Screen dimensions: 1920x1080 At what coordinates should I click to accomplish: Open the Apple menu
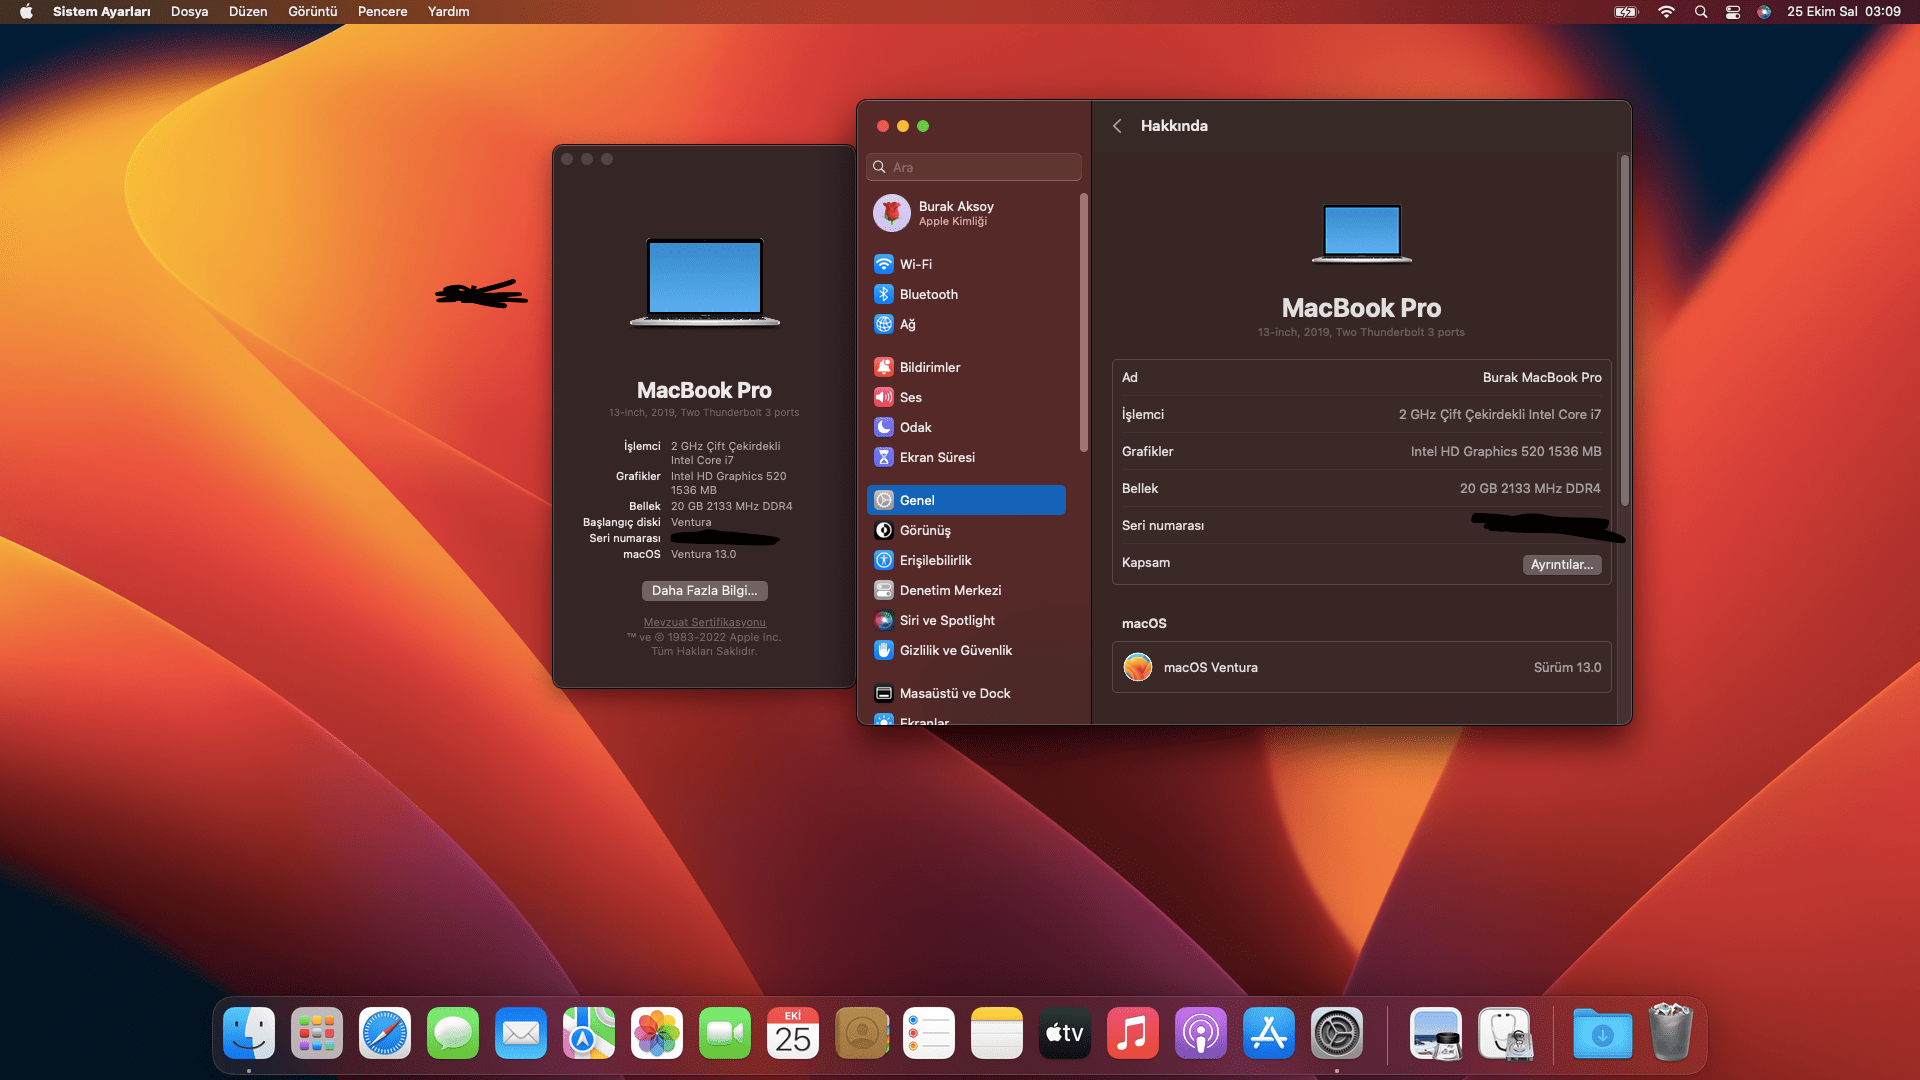point(26,12)
